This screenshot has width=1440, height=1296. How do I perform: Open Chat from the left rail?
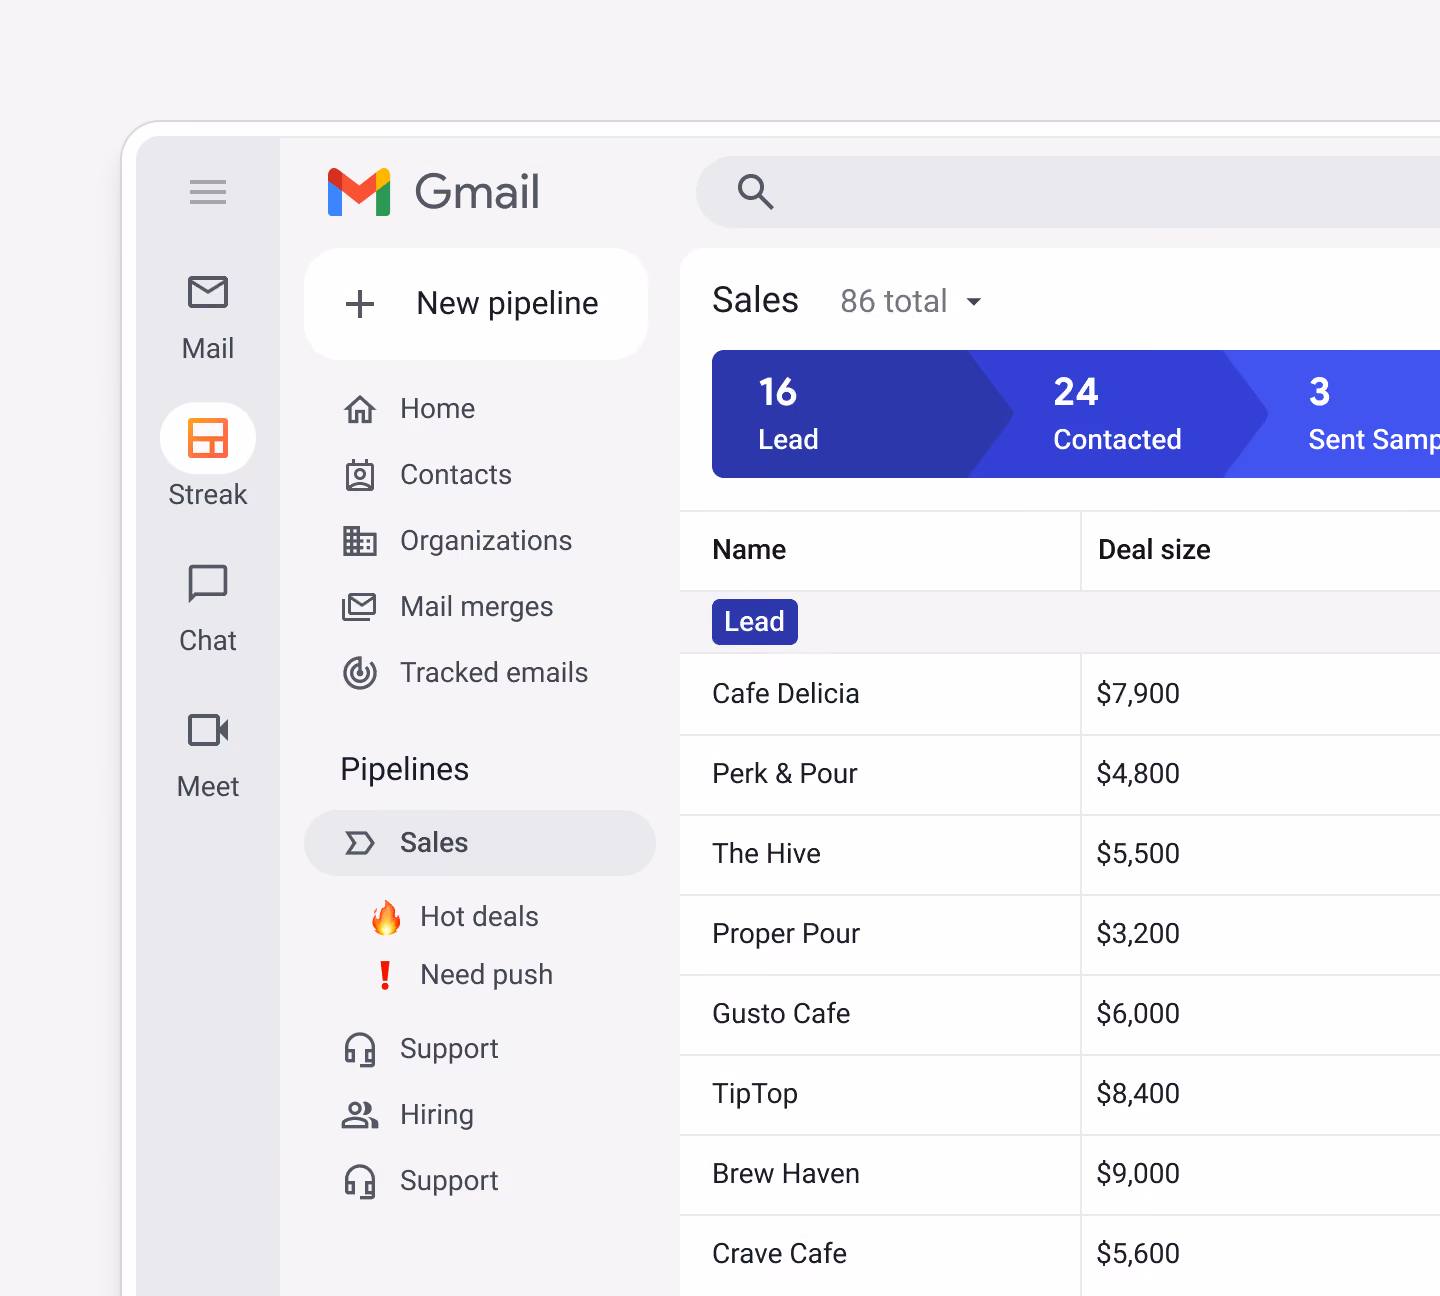click(x=208, y=609)
